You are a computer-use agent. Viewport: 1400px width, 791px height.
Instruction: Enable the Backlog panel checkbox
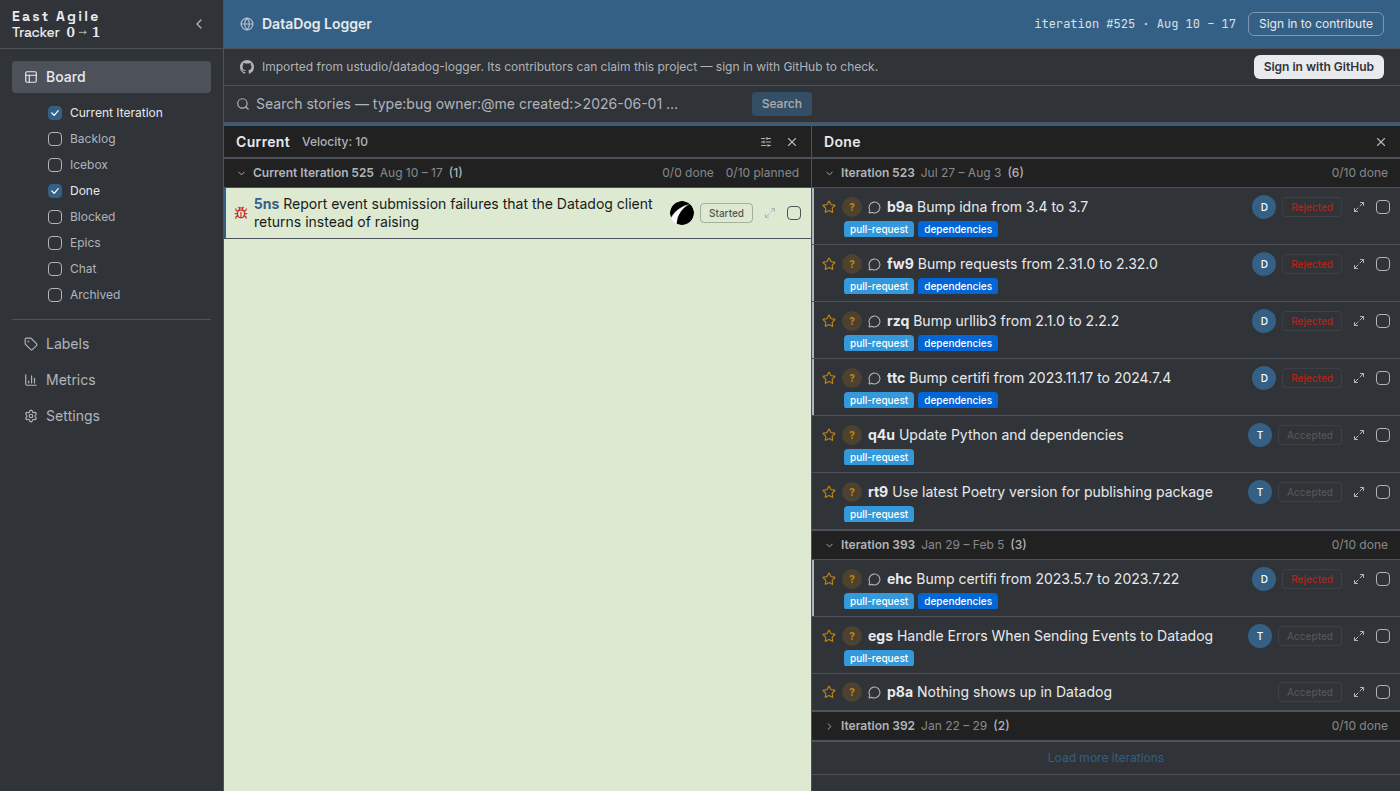[55, 139]
